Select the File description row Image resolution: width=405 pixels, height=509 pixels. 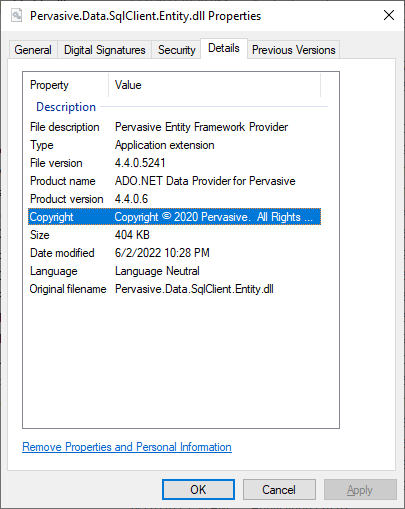click(x=174, y=127)
